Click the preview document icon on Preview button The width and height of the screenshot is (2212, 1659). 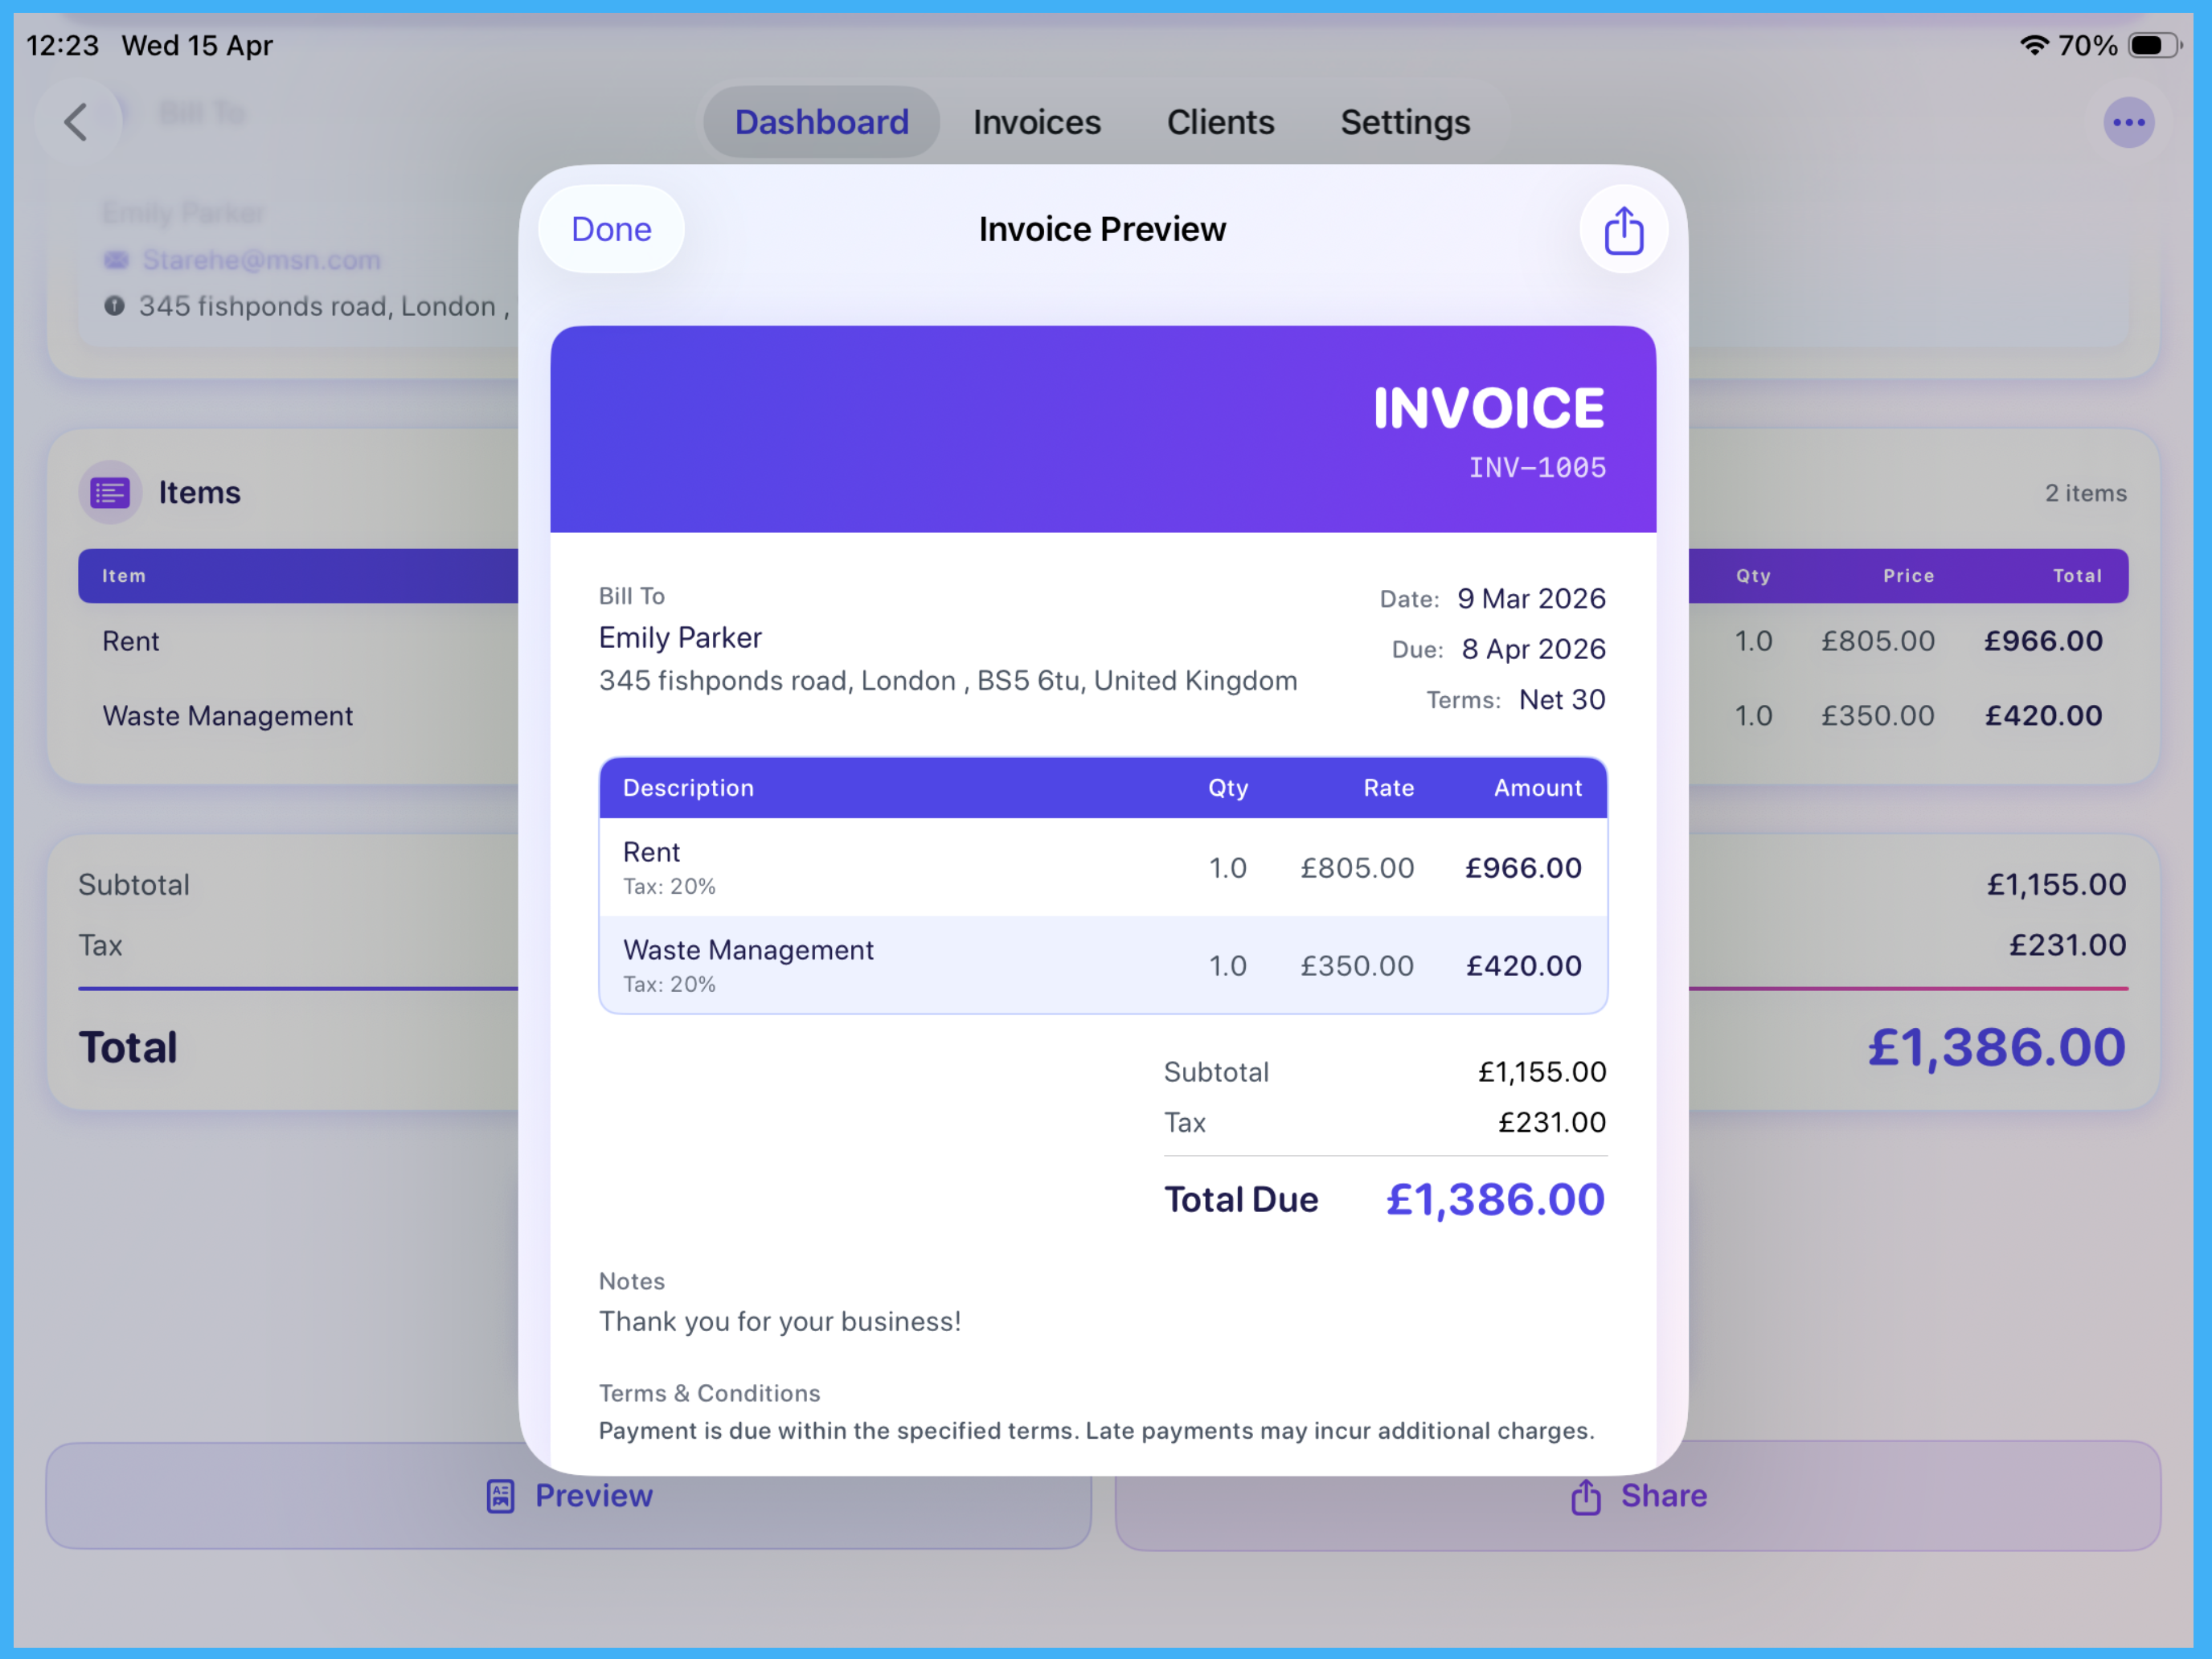[500, 1496]
